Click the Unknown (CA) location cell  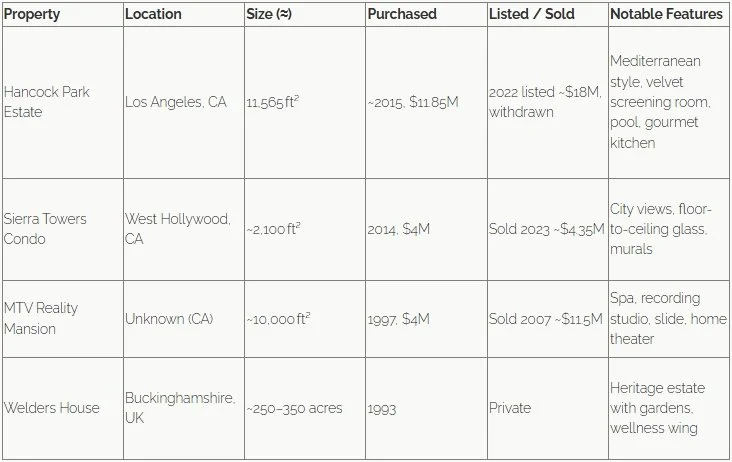(x=184, y=319)
